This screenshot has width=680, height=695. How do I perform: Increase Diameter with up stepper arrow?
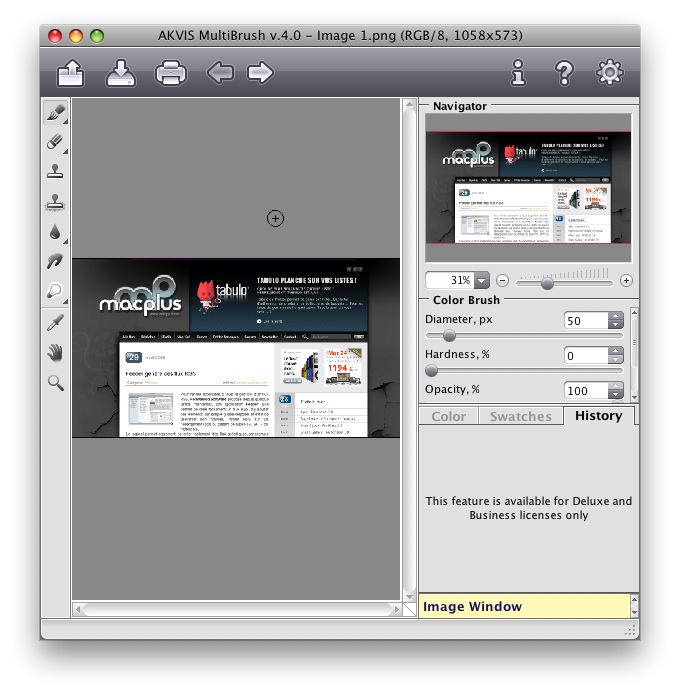[x=615, y=316]
